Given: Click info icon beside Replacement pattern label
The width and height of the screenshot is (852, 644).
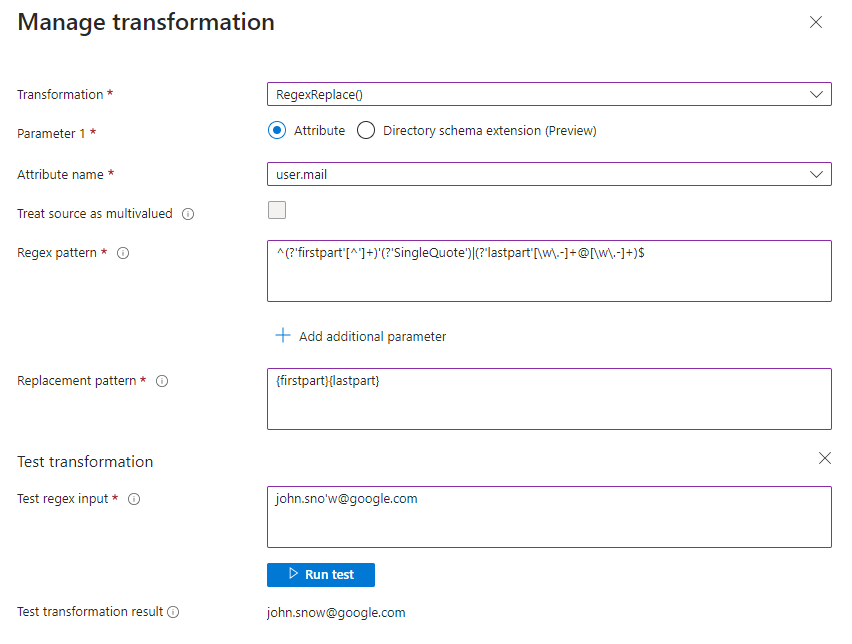Looking at the screenshot, I should pyautogui.click(x=162, y=381).
